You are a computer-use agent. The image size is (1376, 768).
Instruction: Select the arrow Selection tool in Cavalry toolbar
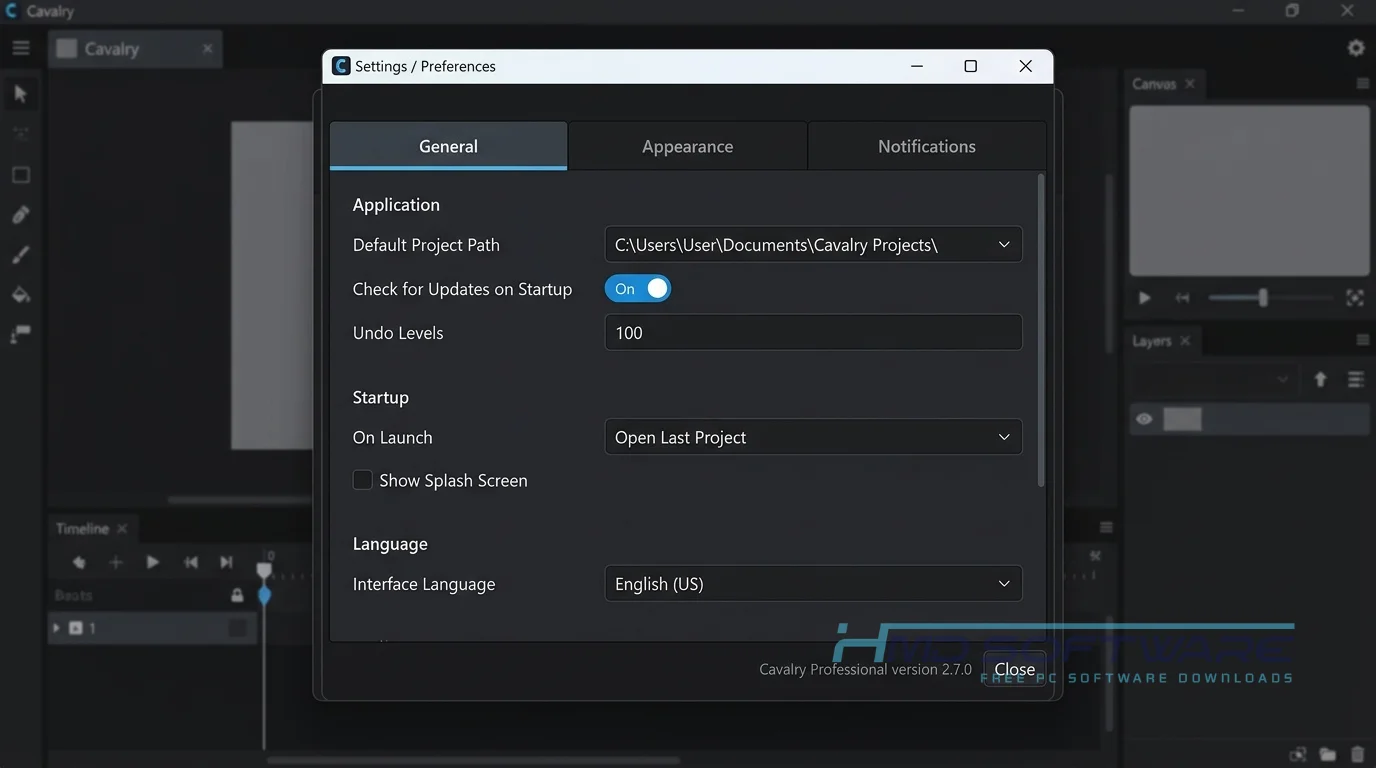pos(20,94)
